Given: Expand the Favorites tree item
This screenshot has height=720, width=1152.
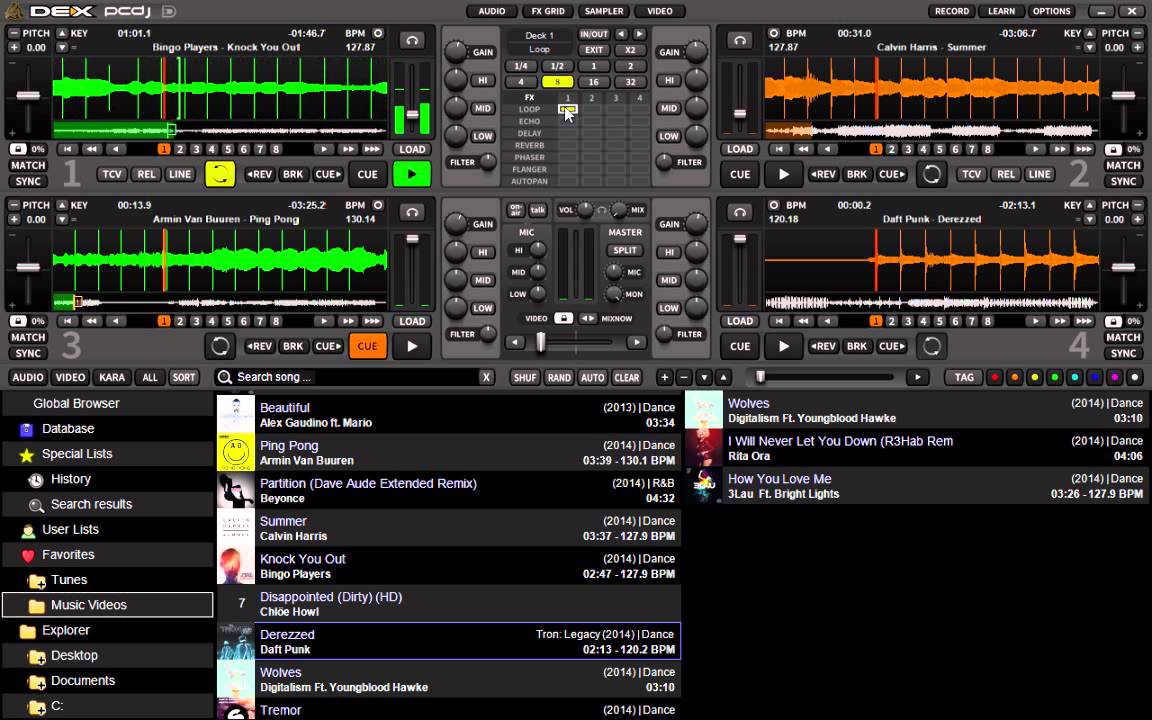Looking at the screenshot, I should pos(68,554).
